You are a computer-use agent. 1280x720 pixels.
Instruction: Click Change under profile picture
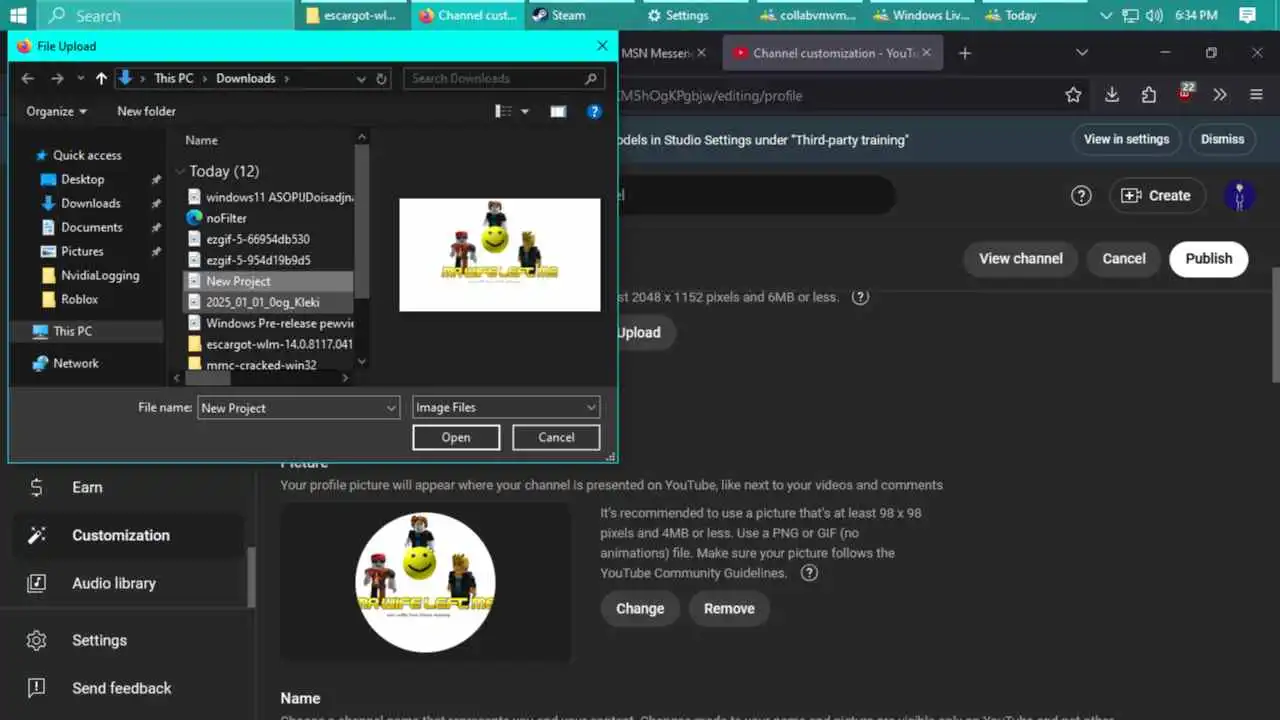[640, 608]
